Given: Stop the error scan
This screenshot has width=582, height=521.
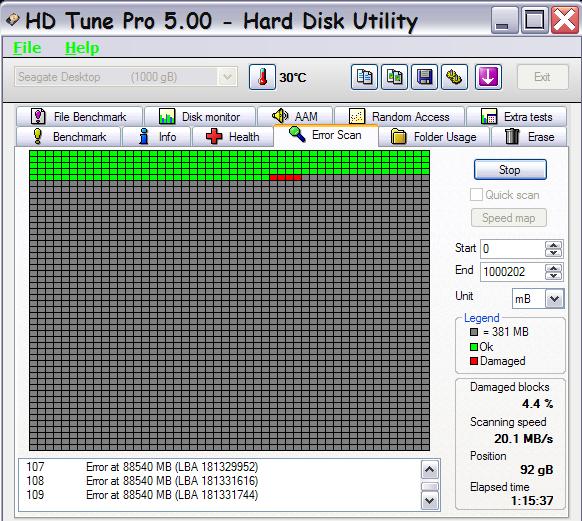Looking at the screenshot, I should (x=510, y=170).
